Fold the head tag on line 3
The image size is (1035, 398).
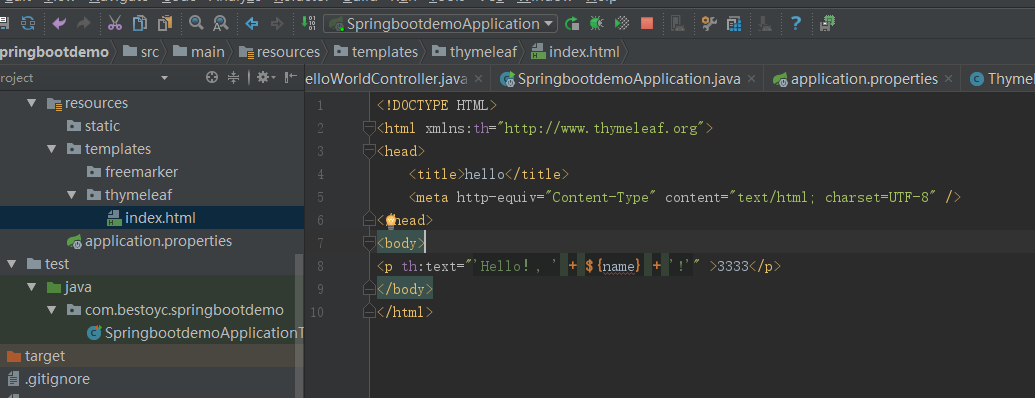tap(370, 151)
